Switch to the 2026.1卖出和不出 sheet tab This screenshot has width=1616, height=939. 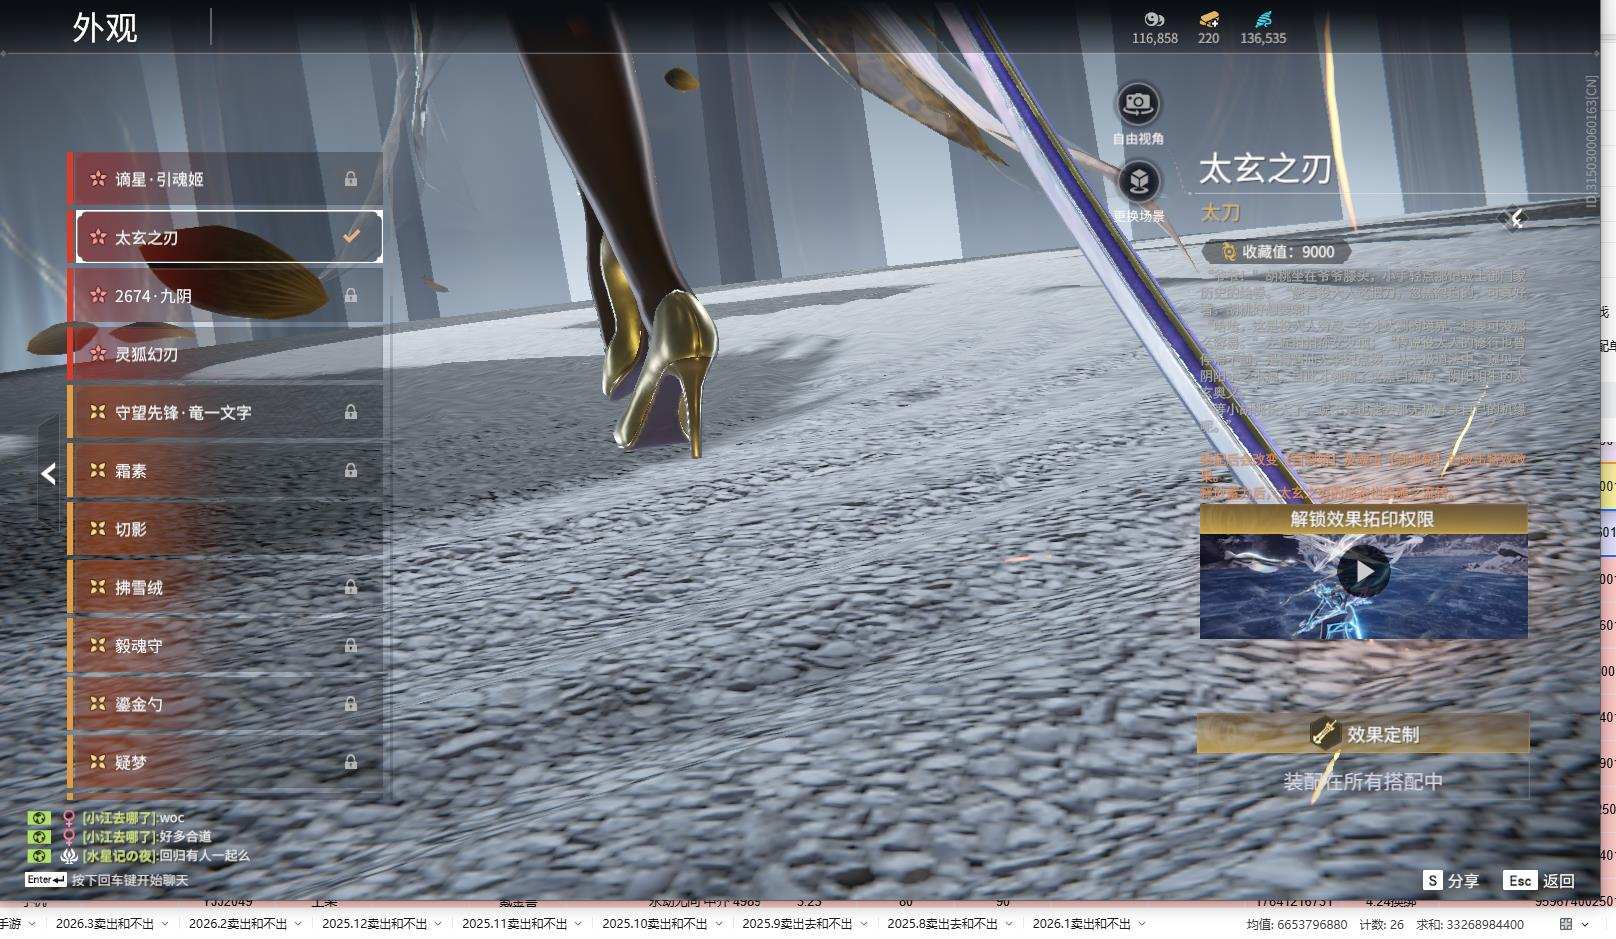tap(1080, 924)
